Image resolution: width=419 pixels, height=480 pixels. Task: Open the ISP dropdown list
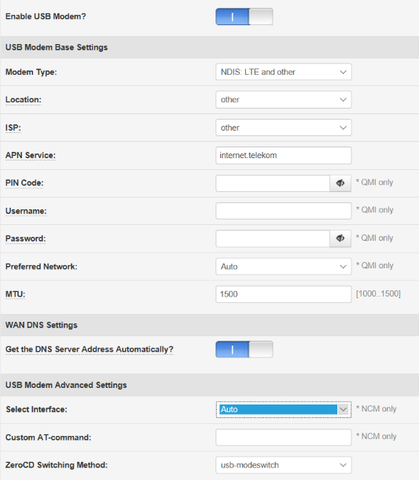tap(283, 128)
